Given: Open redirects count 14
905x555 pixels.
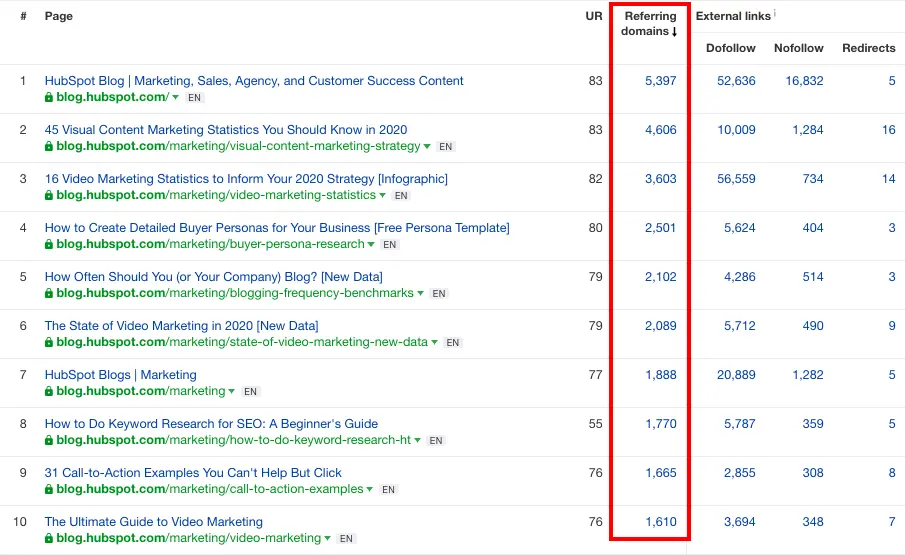Looking at the screenshot, I should (x=889, y=179).
